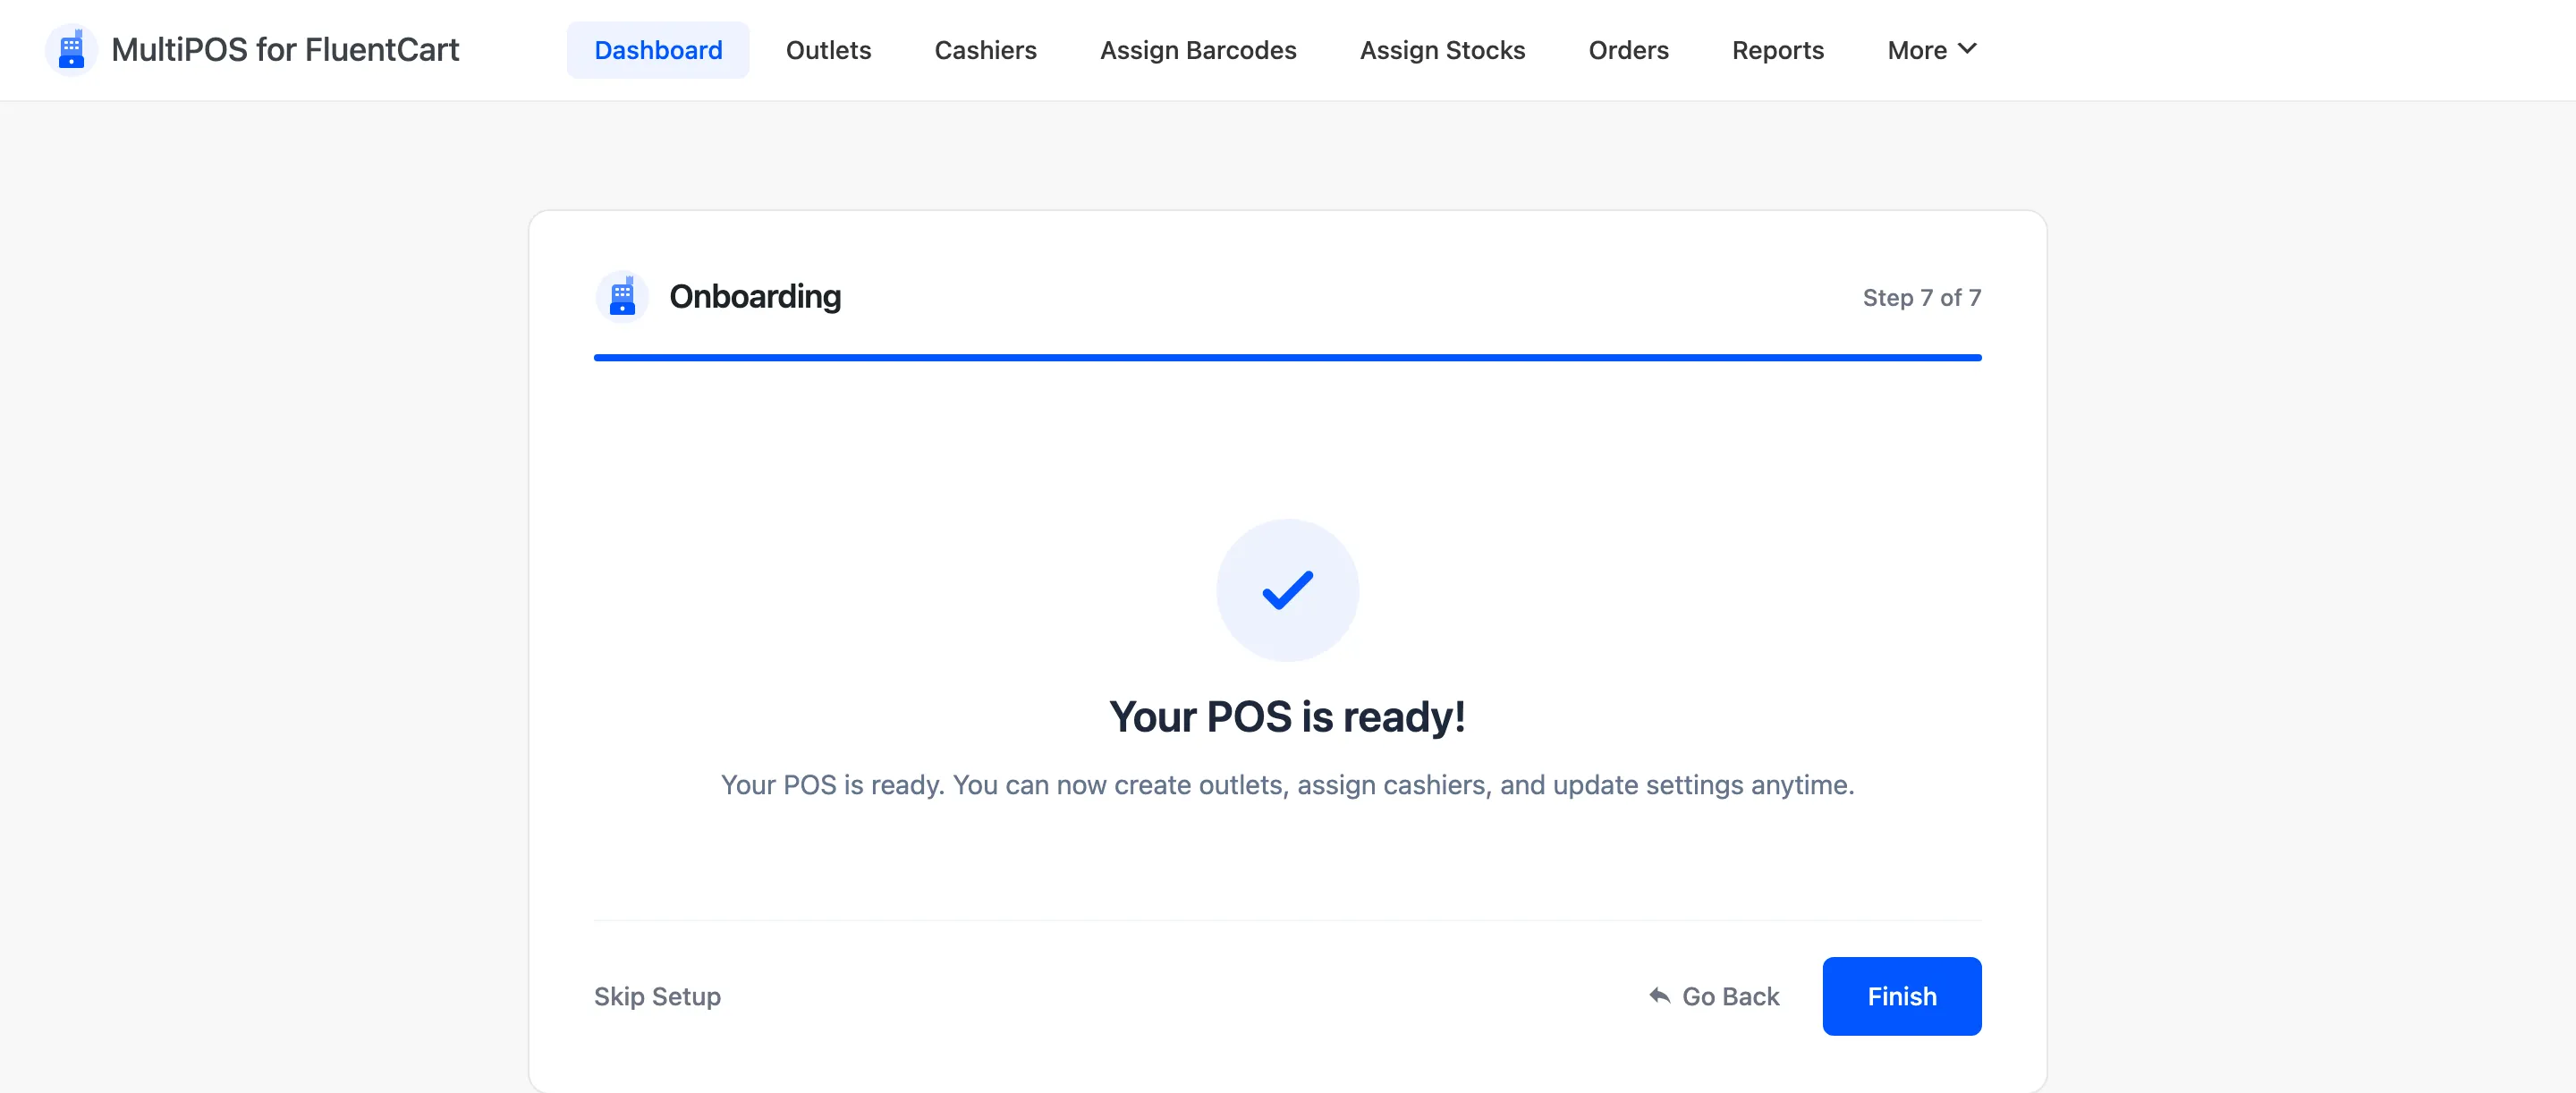Go to the Outlets page
Screen dimensions: 2576x1093
click(x=828, y=50)
